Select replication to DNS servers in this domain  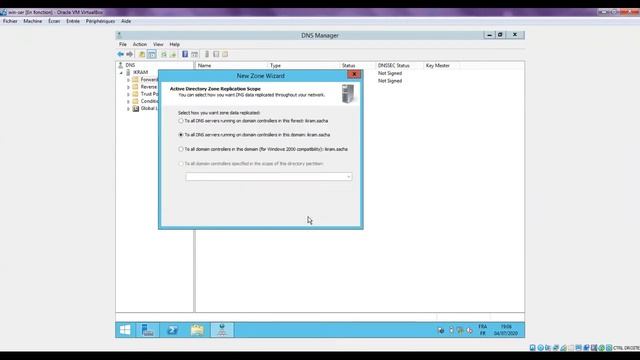coord(181,135)
